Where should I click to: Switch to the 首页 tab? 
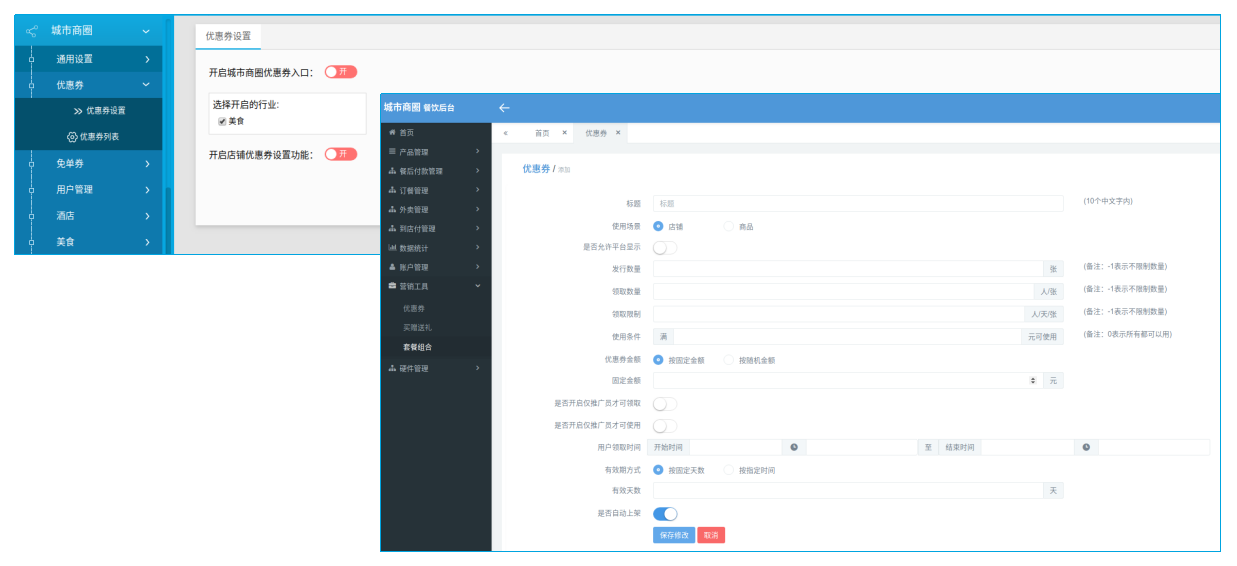(x=542, y=133)
